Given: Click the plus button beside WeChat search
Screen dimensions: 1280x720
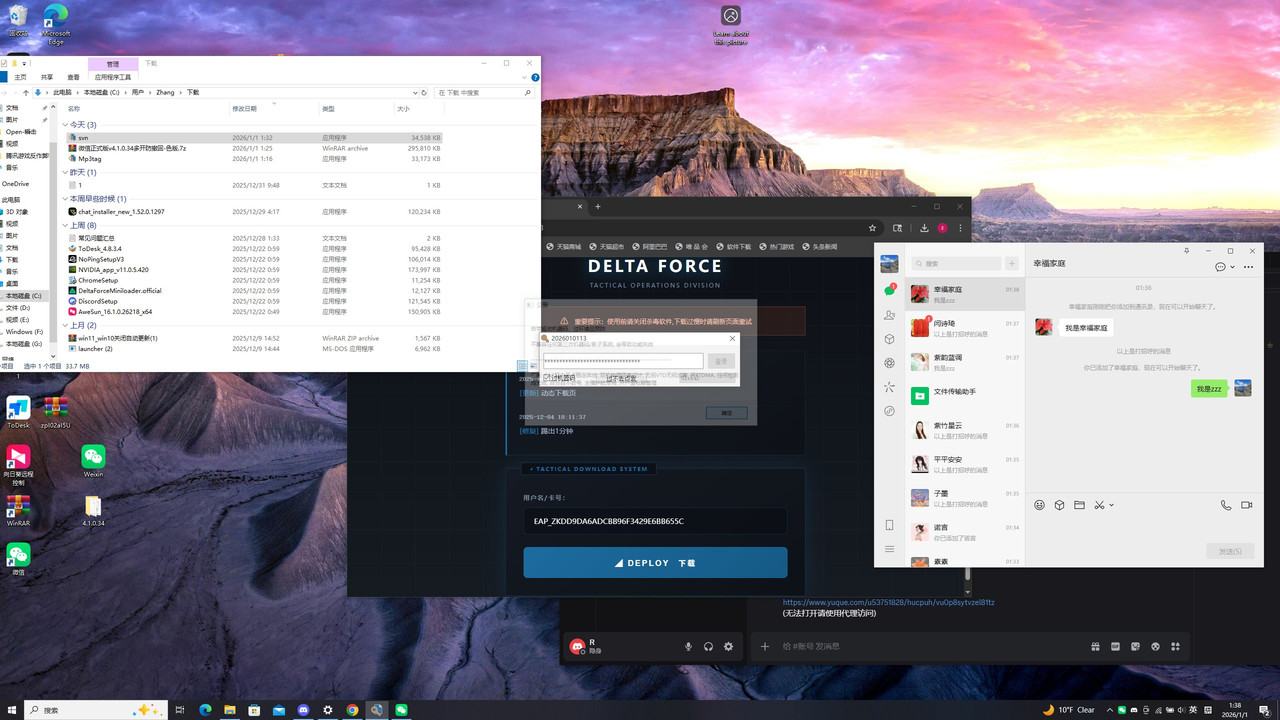Looking at the screenshot, I should tap(1012, 264).
